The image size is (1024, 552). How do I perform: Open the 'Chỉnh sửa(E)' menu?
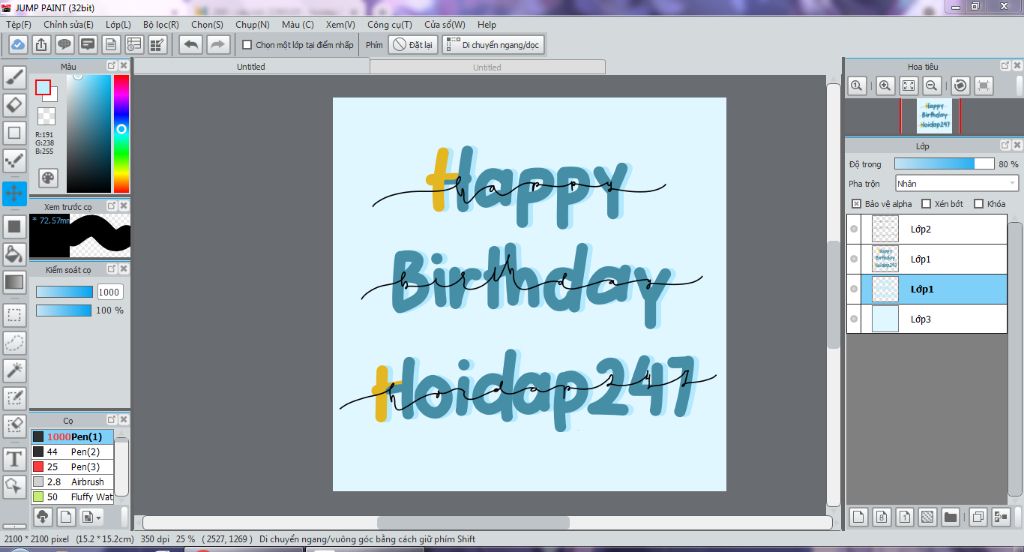[x=69, y=25]
